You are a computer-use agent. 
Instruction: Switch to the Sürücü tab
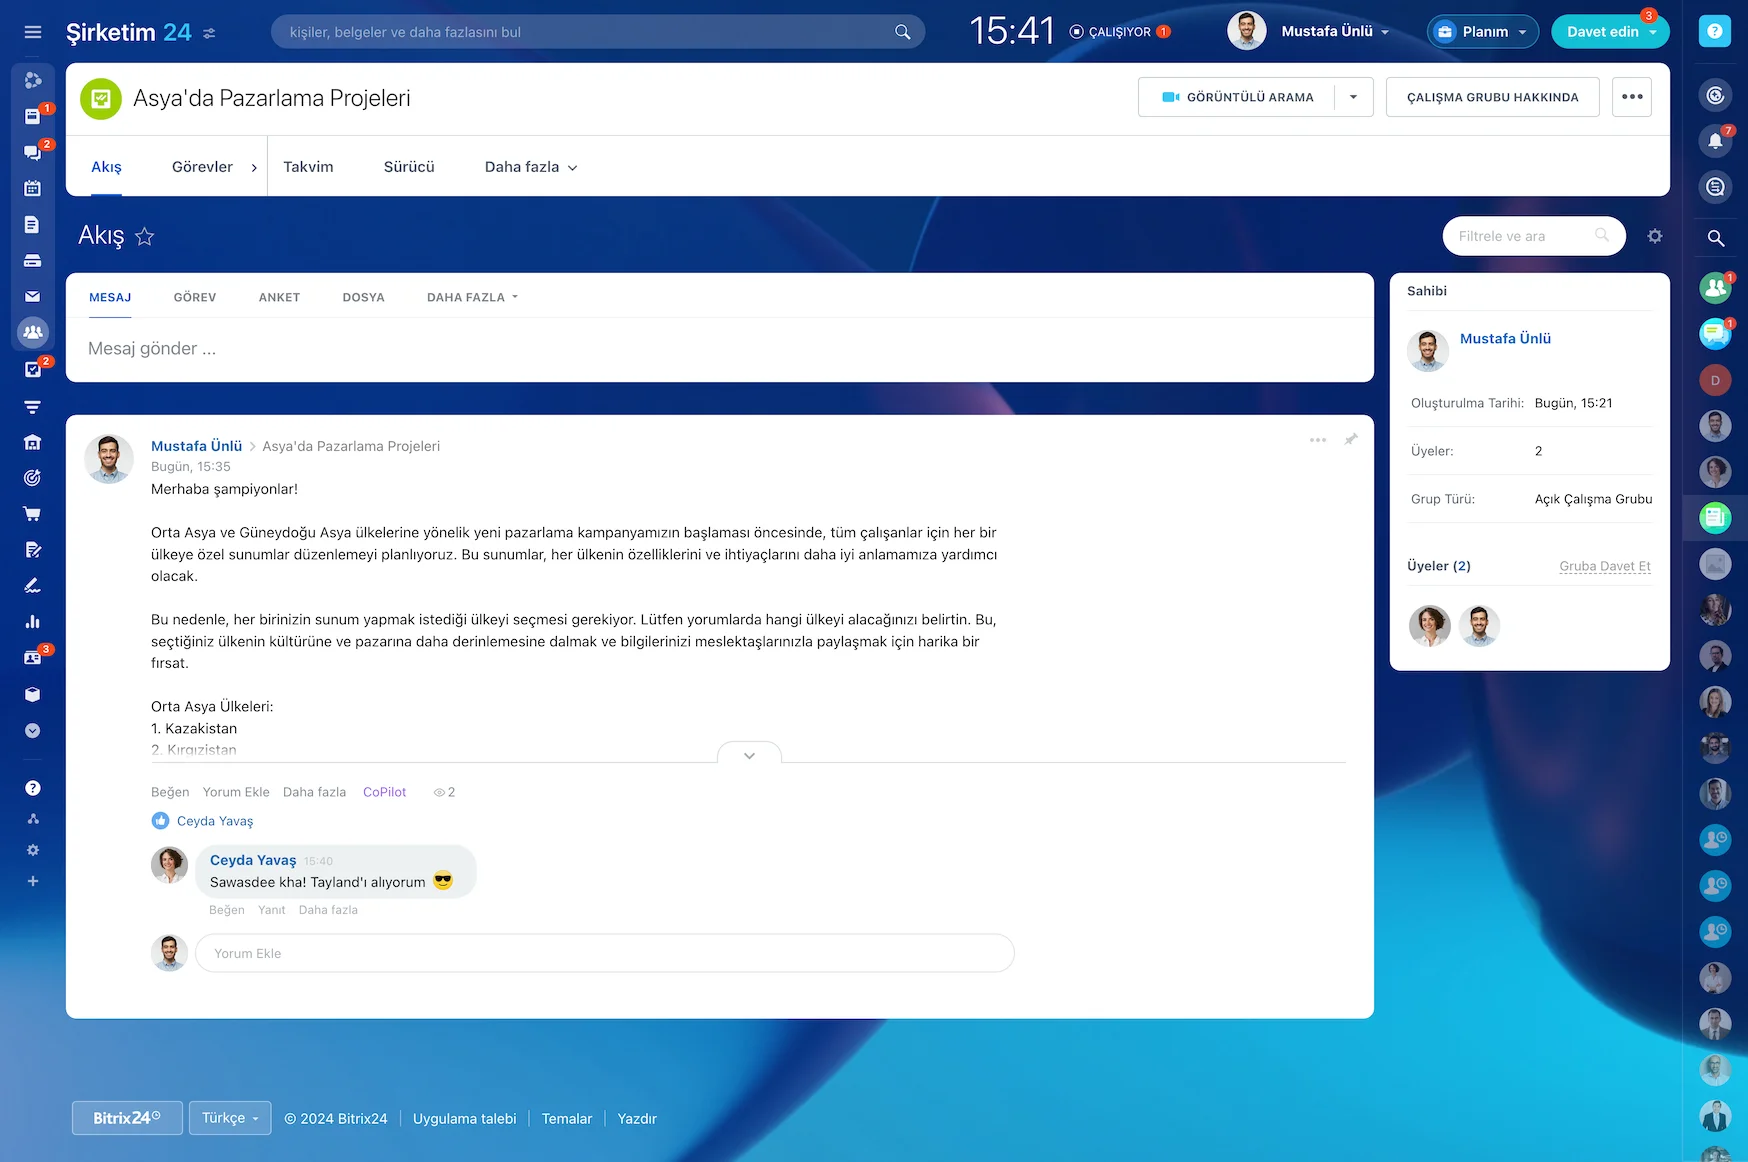pyautogui.click(x=409, y=167)
